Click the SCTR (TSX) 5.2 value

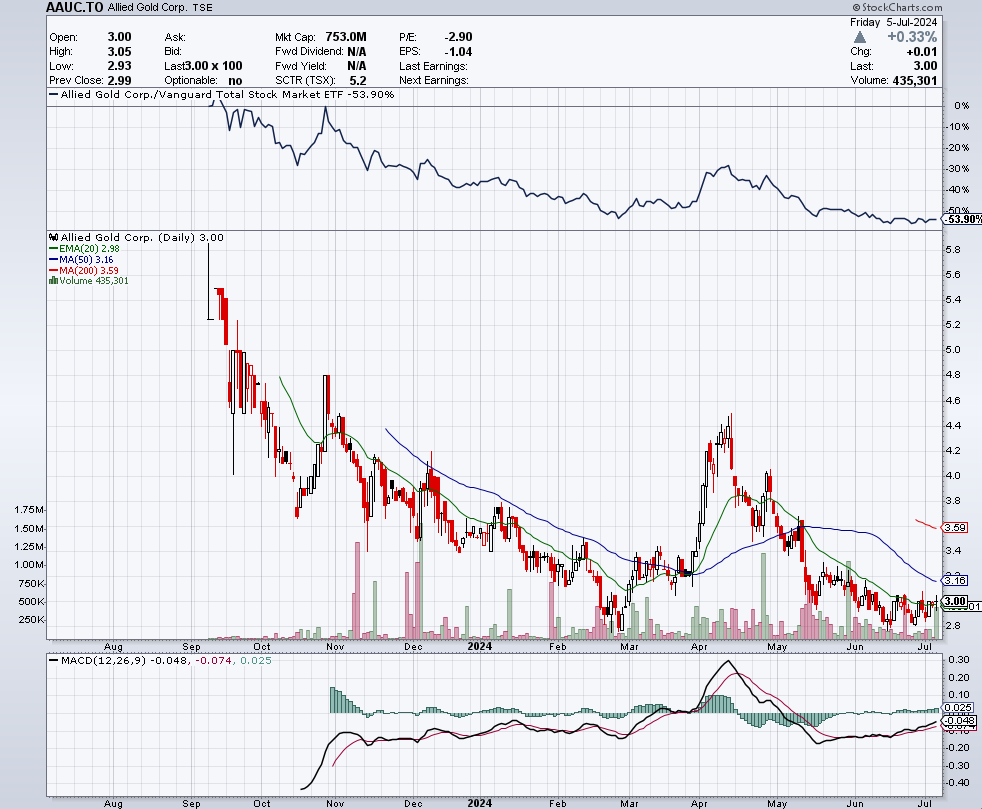[358, 80]
